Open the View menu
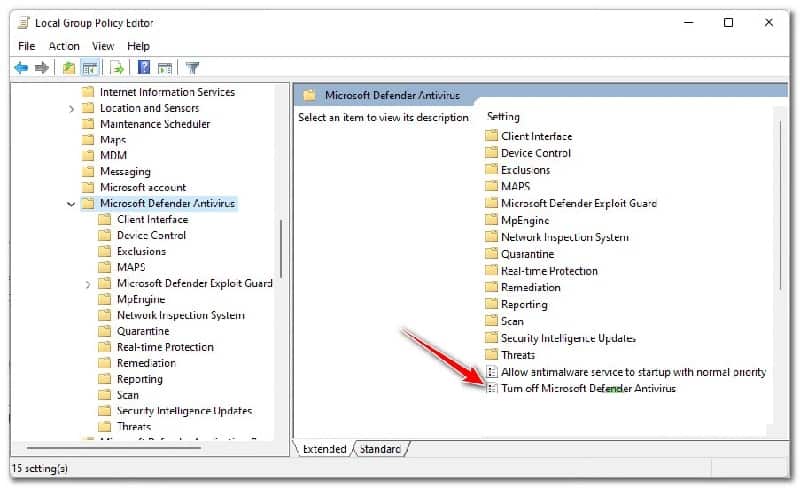Image resolution: width=800 pixels, height=488 pixels. point(103,46)
